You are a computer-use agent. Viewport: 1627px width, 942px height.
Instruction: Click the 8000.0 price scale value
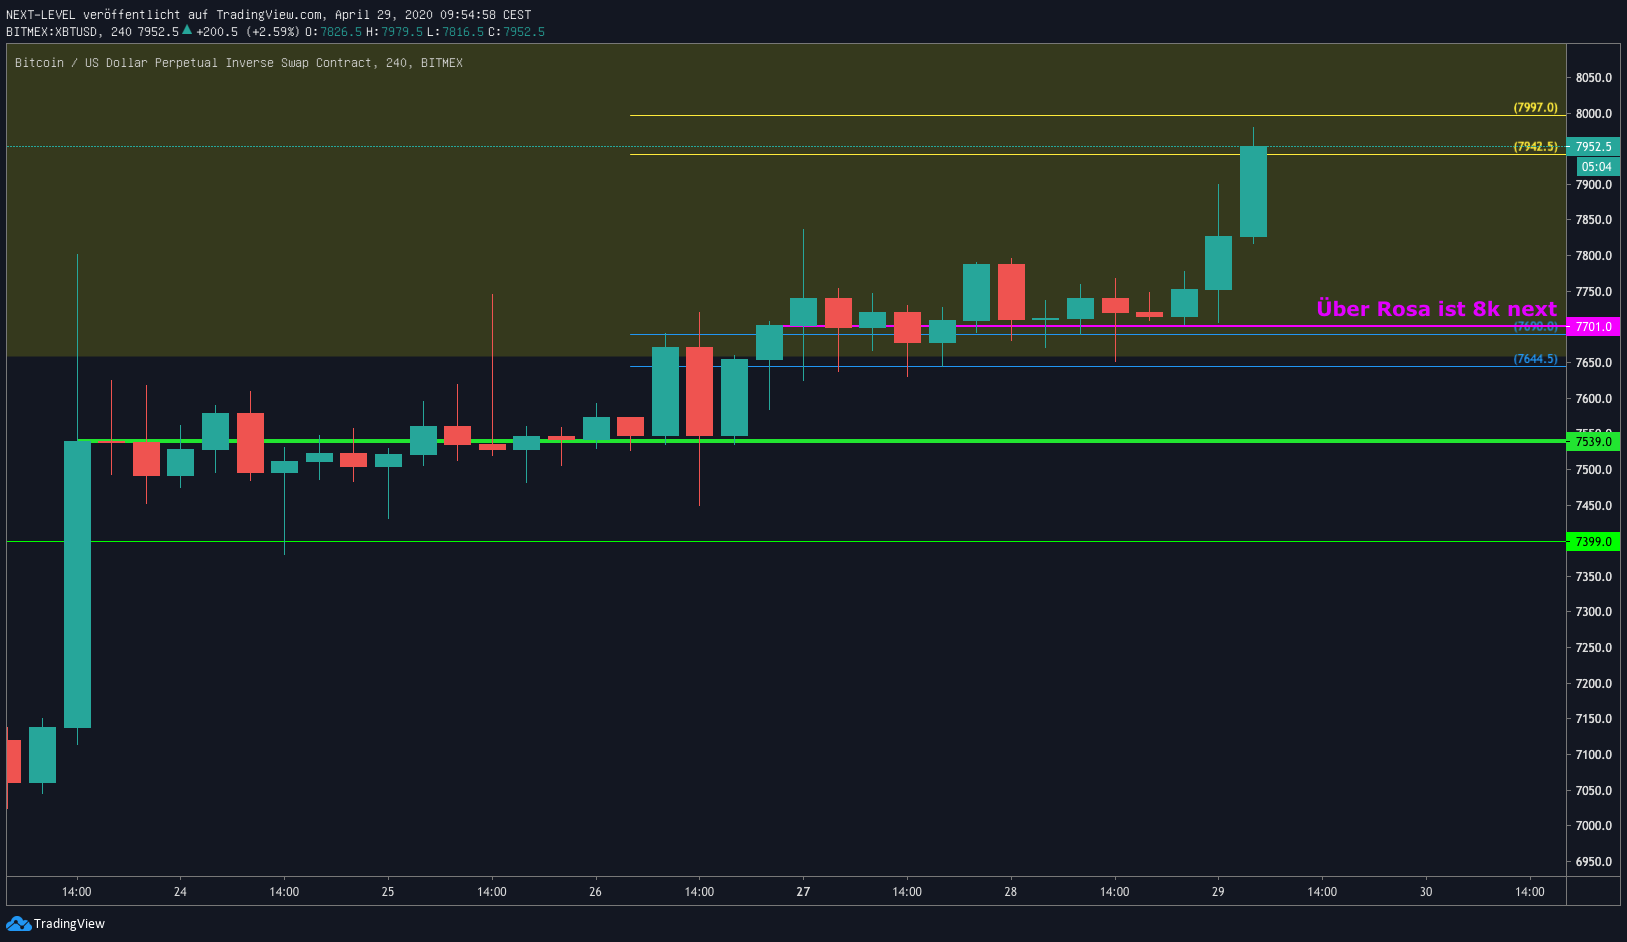(x=1593, y=113)
